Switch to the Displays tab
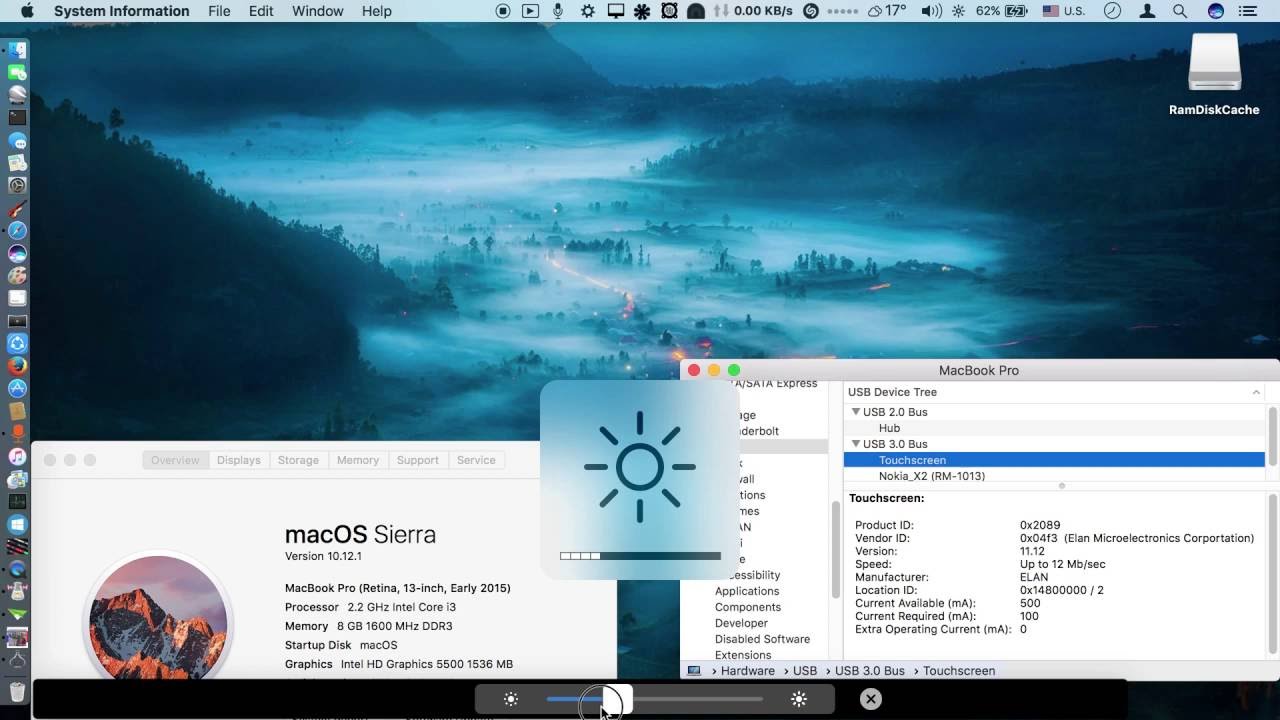 [238, 460]
